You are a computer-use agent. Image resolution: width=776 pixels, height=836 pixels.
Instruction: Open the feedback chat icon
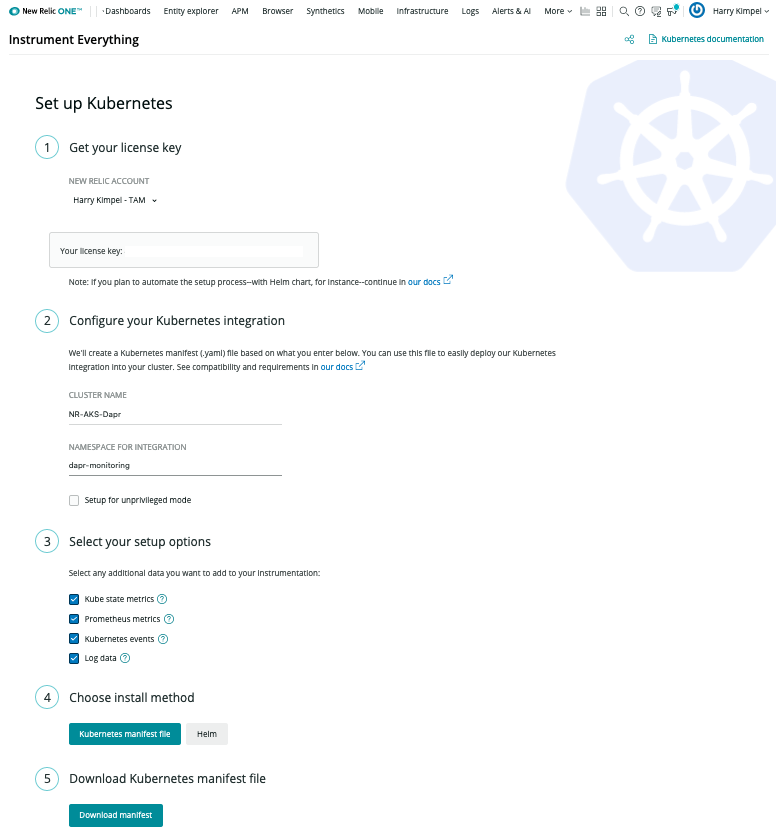click(x=655, y=11)
